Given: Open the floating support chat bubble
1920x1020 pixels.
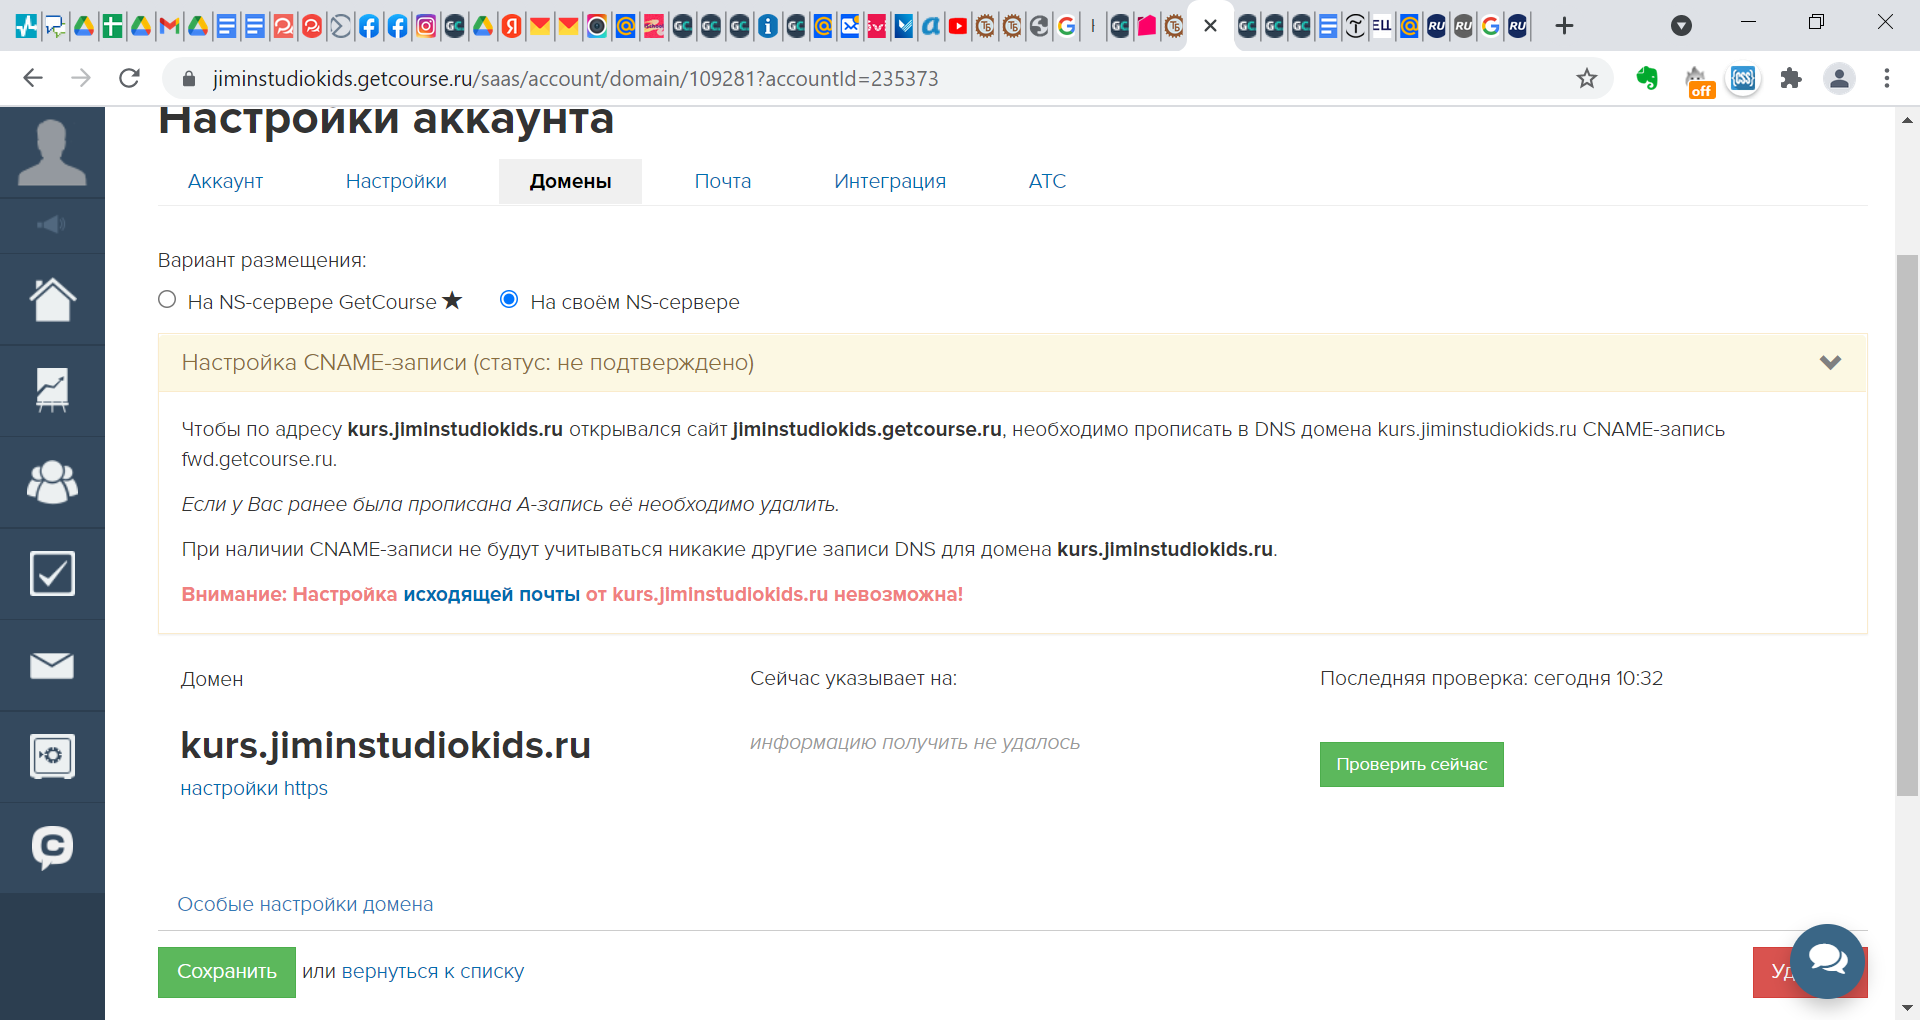Looking at the screenshot, I should [x=1827, y=961].
